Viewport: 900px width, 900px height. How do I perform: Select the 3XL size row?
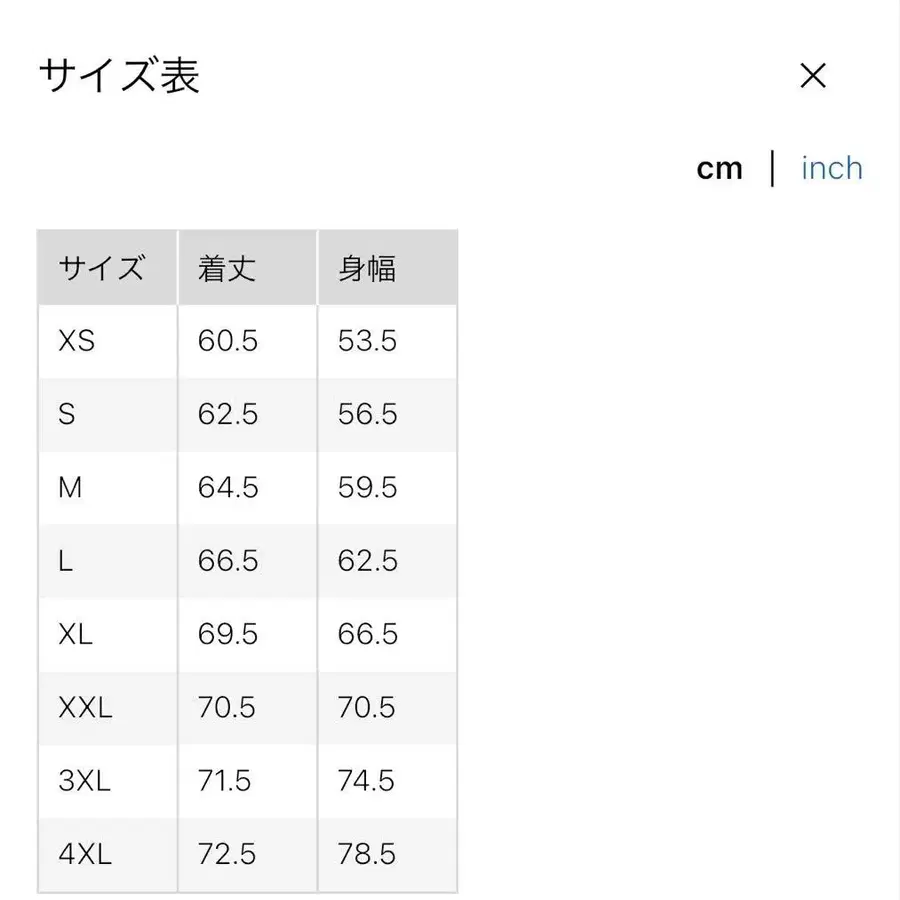[x=107, y=781]
